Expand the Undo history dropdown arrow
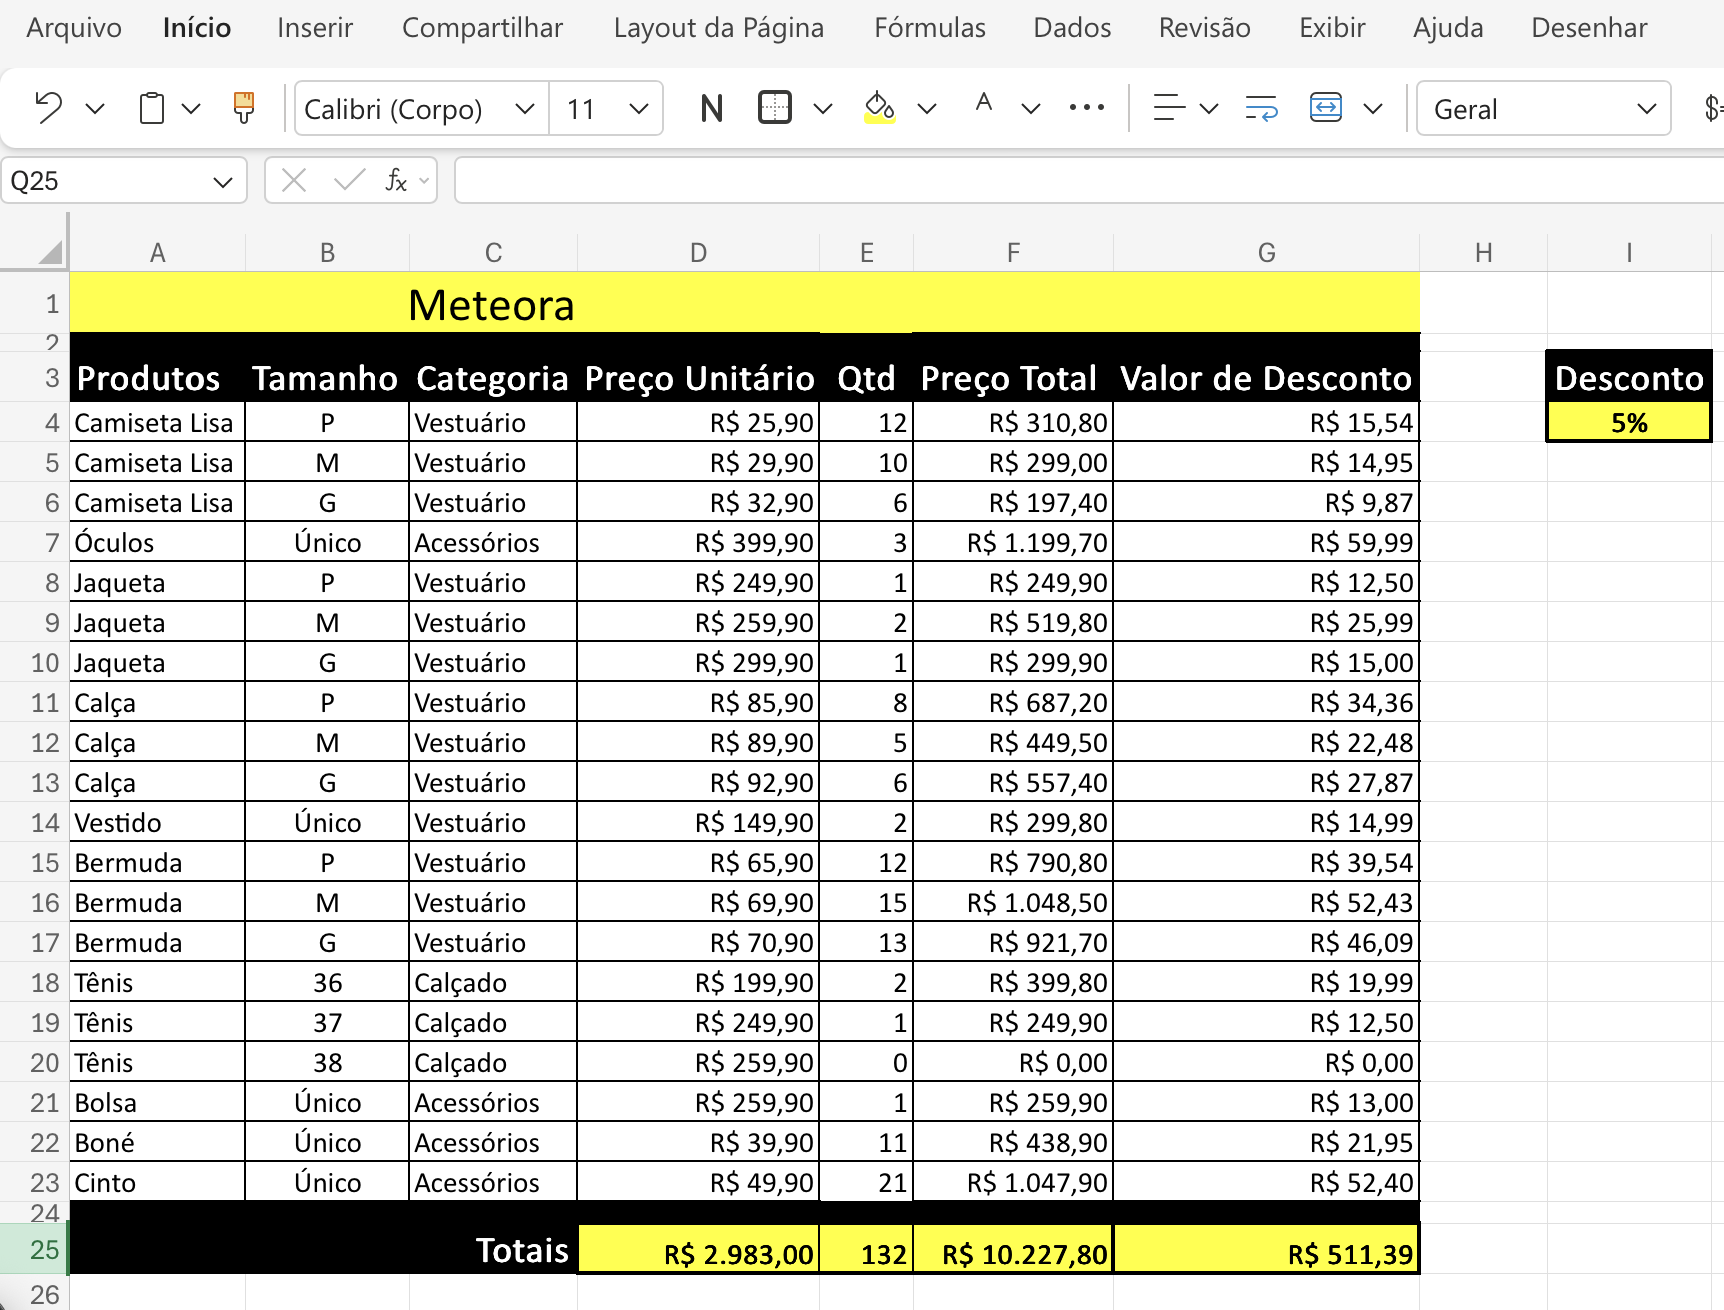 point(95,108)
